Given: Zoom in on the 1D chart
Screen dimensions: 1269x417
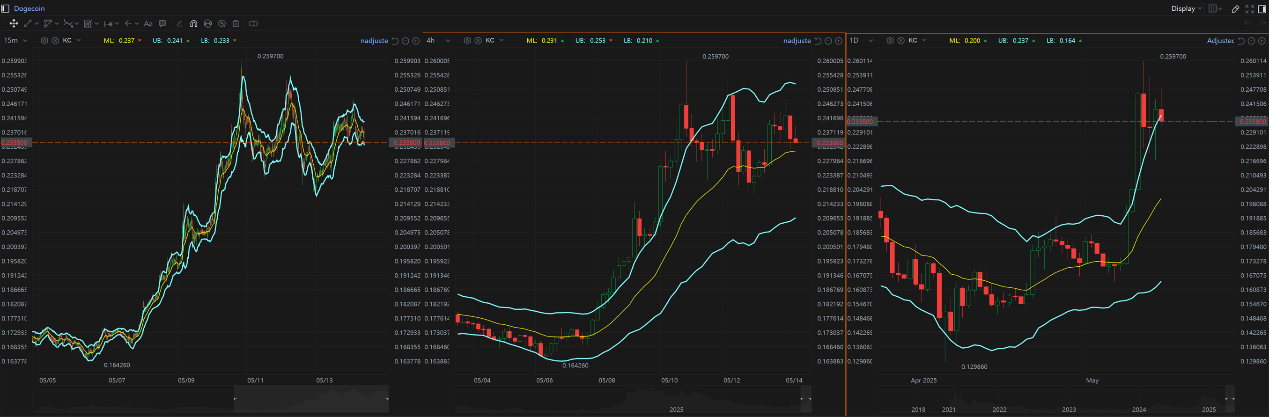Looking at the screenshot, I should click(1261, 40).
